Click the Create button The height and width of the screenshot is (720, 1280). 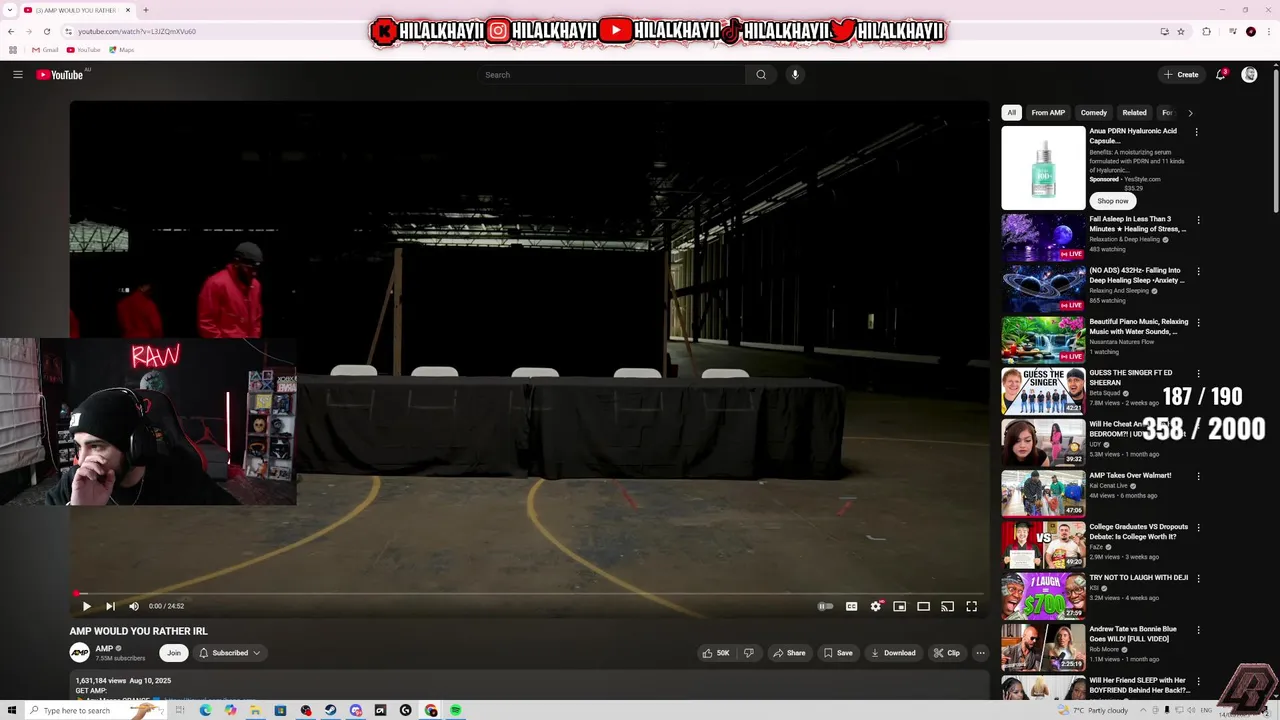pos(1181,75)
